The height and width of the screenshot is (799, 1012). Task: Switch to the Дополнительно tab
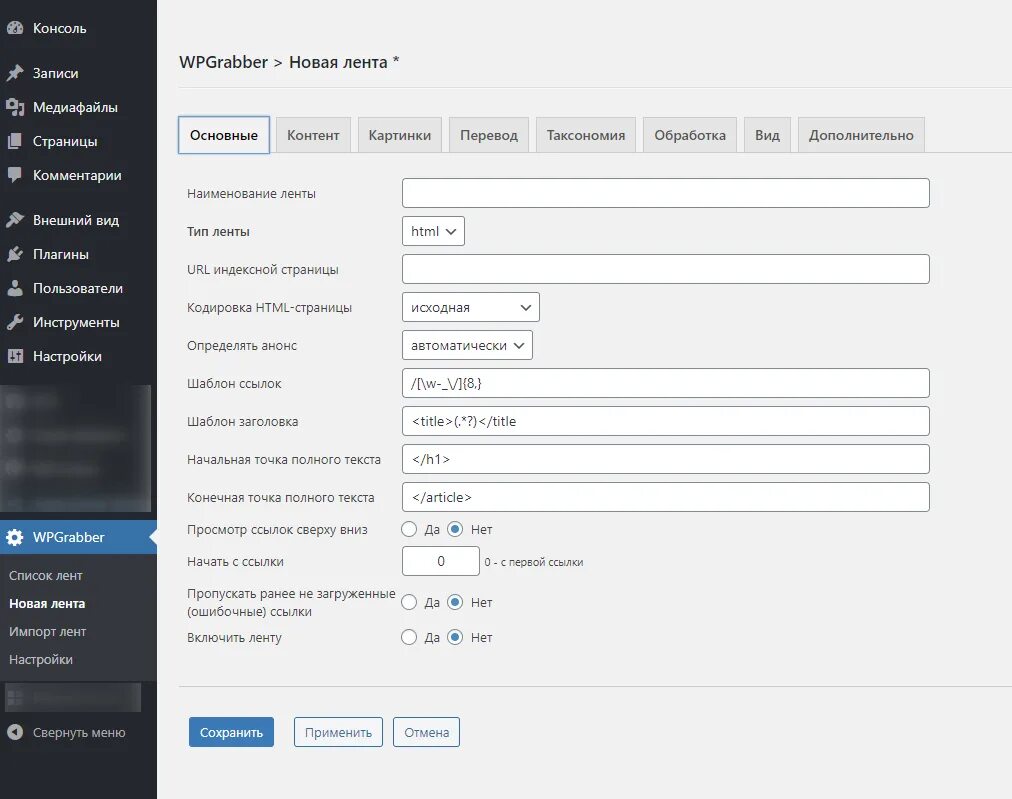tap(861, 135)
